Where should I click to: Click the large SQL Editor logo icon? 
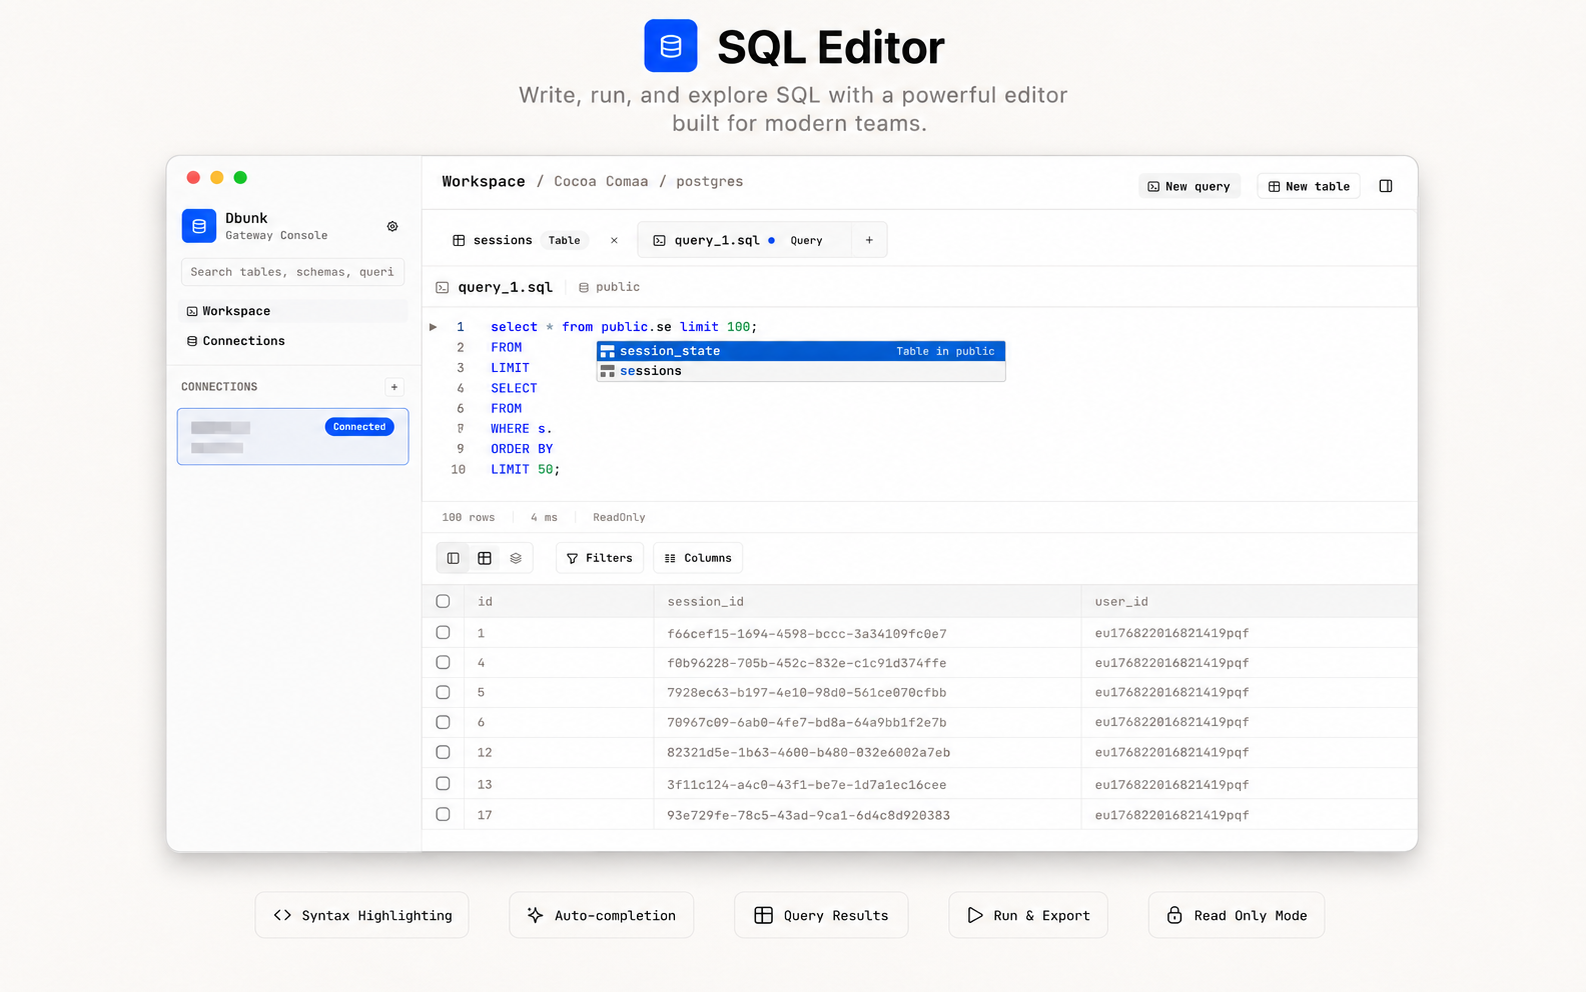click(x=670, y=46)
